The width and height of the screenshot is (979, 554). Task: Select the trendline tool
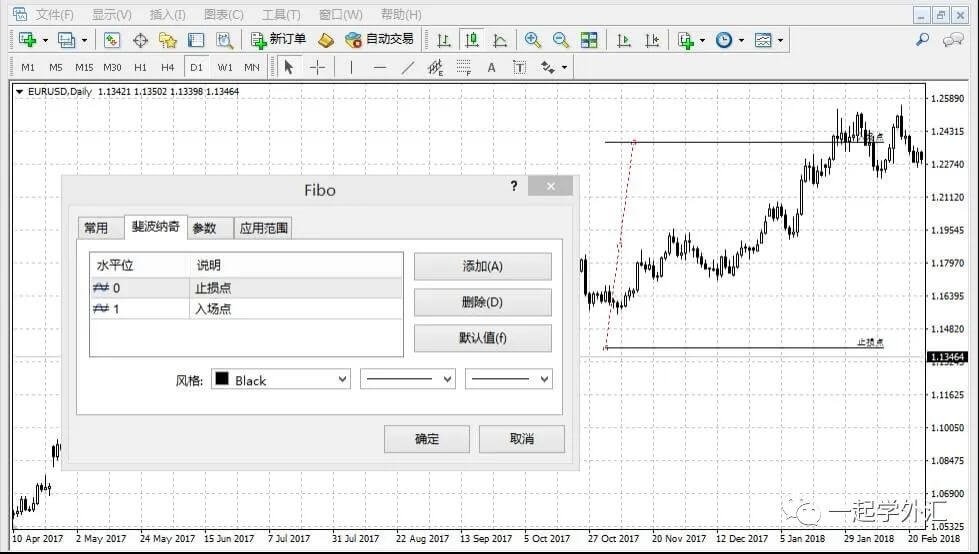click(408, 67)
